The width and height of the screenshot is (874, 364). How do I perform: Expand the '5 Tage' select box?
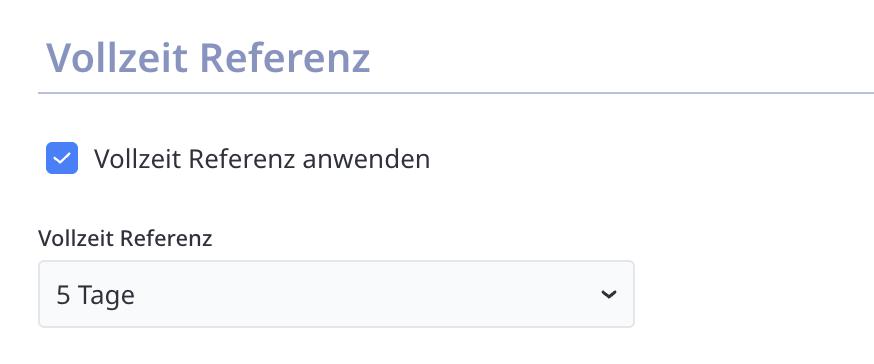pos(336,294)
